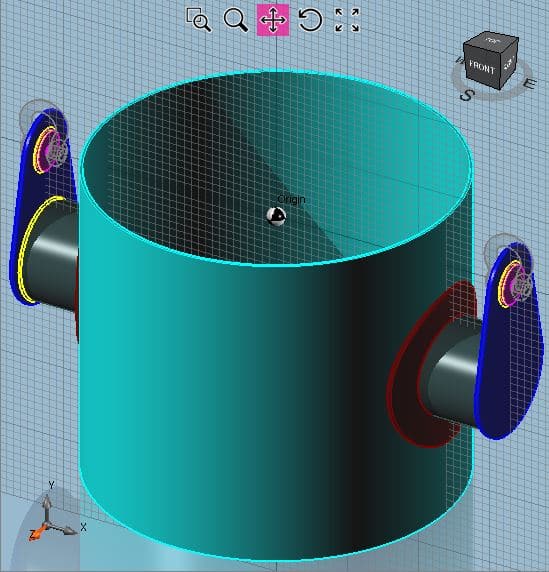Click the FRONT face of view cube
The width and height of the screenshot is (549, 572).
click(482, 67)
